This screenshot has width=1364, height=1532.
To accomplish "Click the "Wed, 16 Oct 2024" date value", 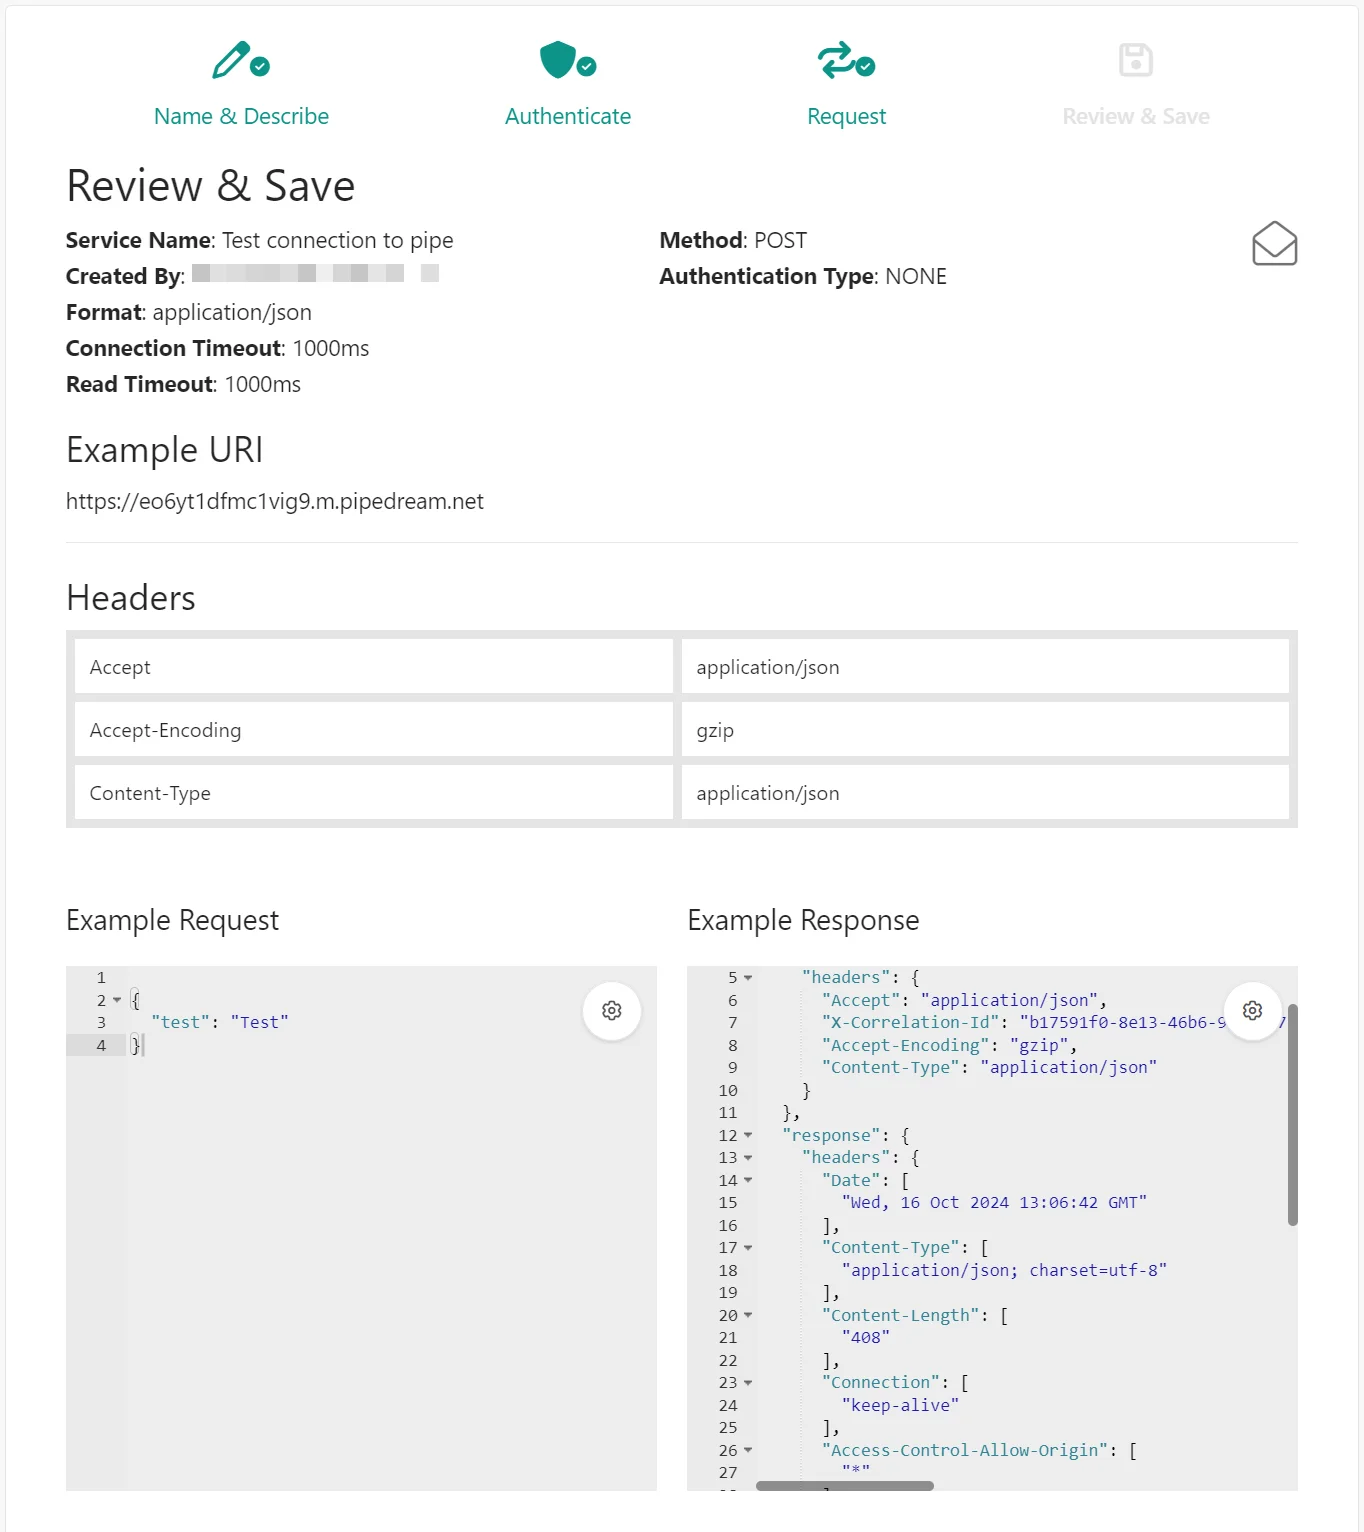I will point(994,1202).
